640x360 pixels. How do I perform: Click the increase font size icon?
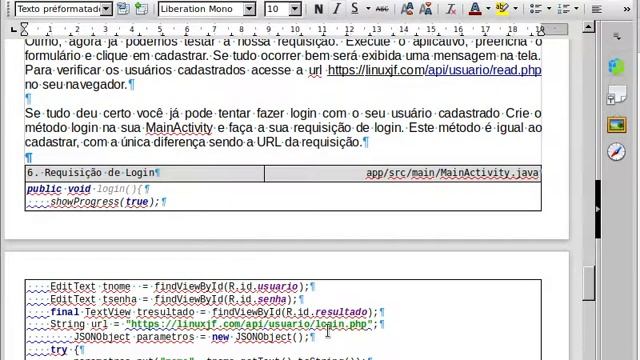[x=407, y=9]
